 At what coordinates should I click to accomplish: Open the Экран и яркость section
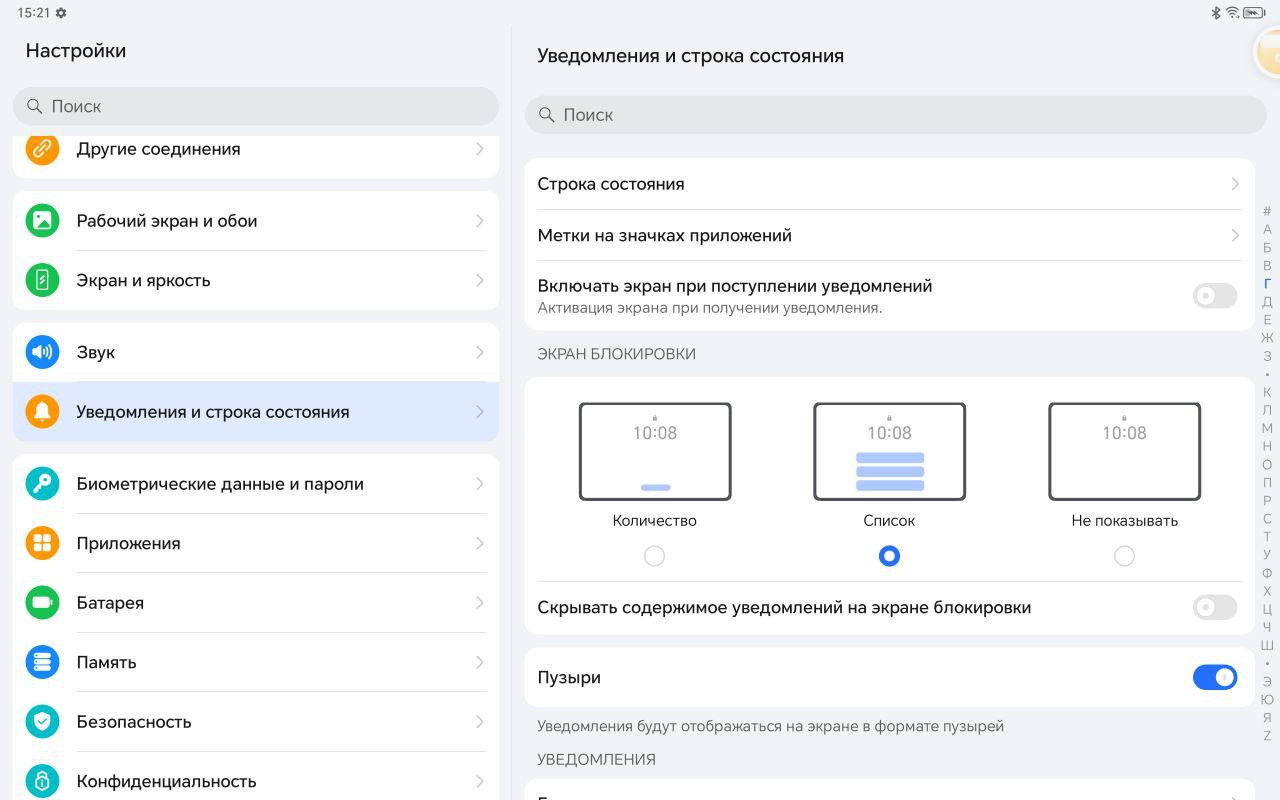click(256, 280)
